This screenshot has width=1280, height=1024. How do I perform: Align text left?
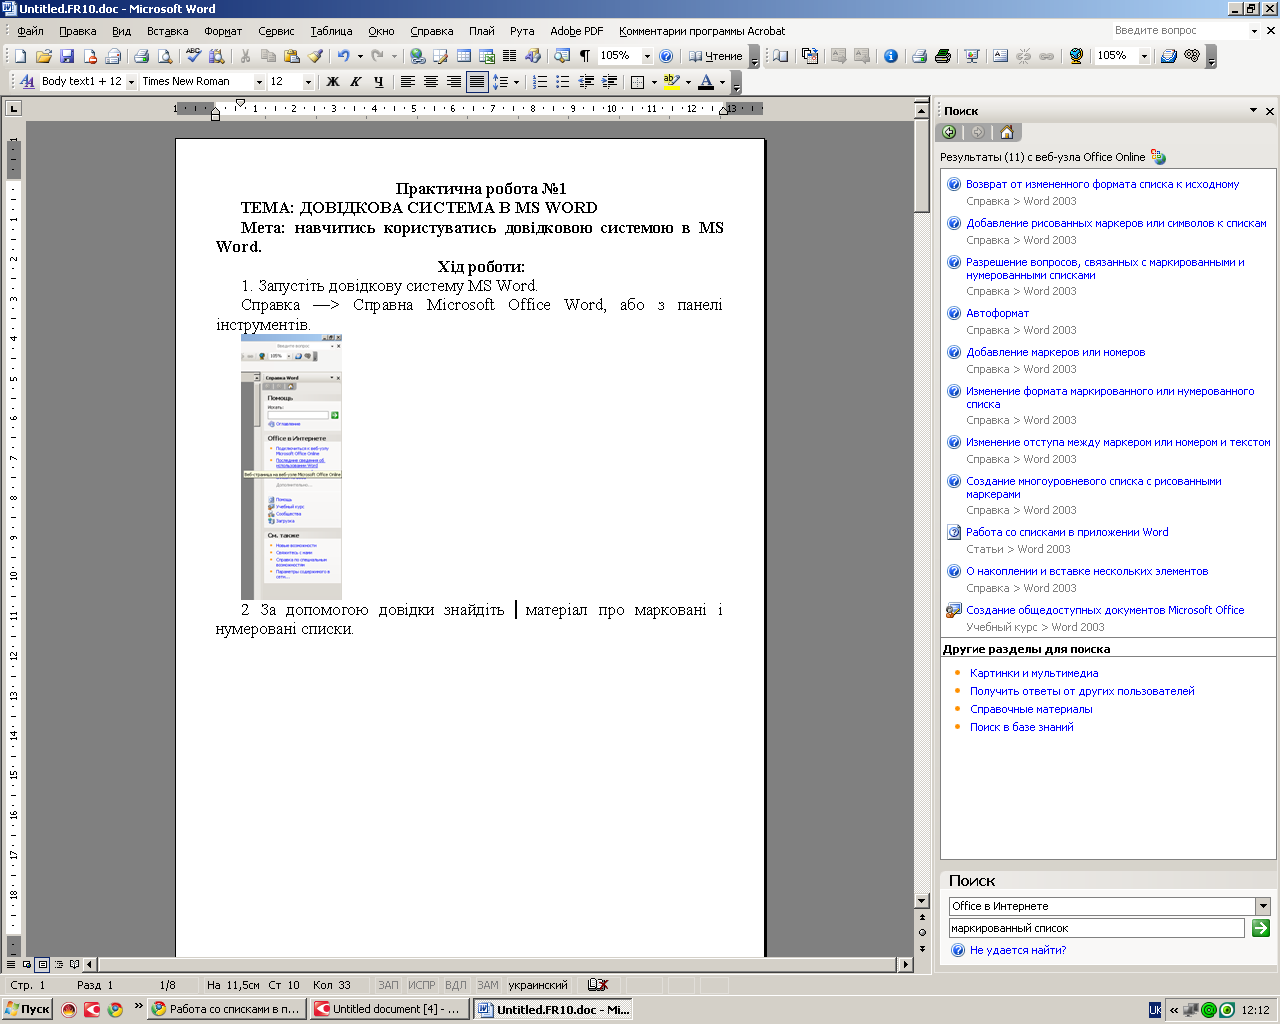point(408,82)
